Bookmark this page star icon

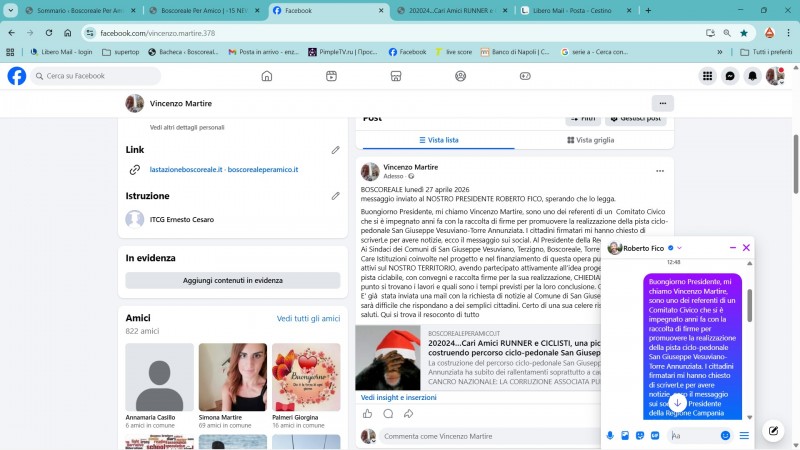click(x=744, y=33)
